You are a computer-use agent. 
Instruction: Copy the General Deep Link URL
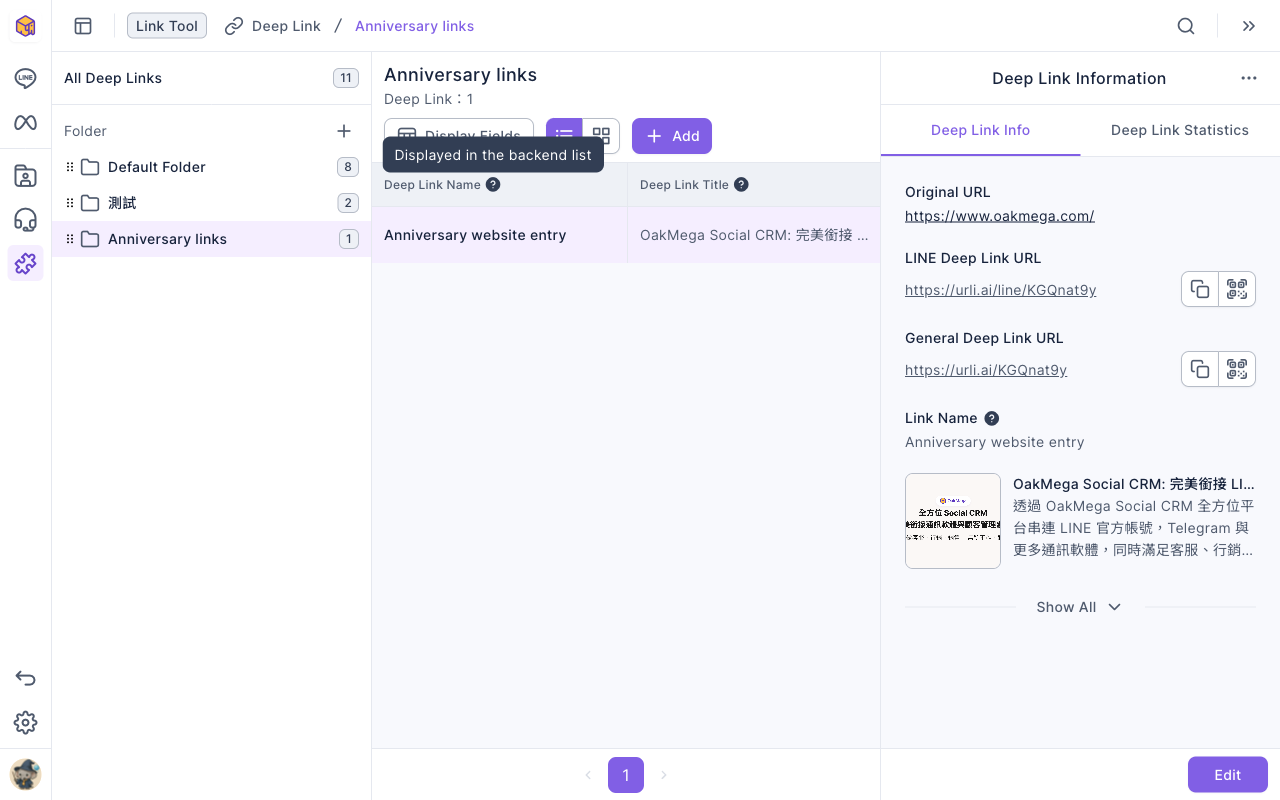pos(1200,369)
